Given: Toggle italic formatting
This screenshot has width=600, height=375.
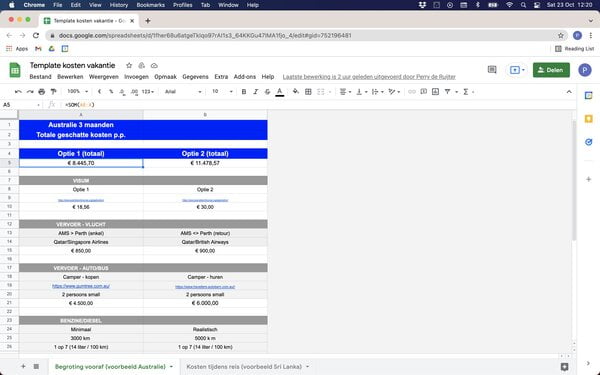Looking at the screenshot, I should pyautogui.click(x=256, y=92).
